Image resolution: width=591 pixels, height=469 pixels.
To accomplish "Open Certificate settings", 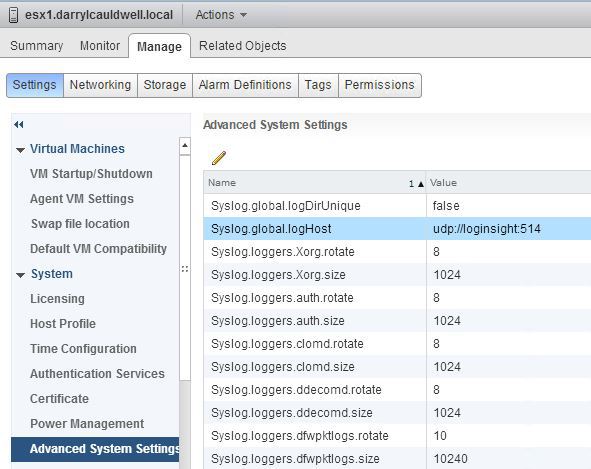I will (x=59, y=398).
